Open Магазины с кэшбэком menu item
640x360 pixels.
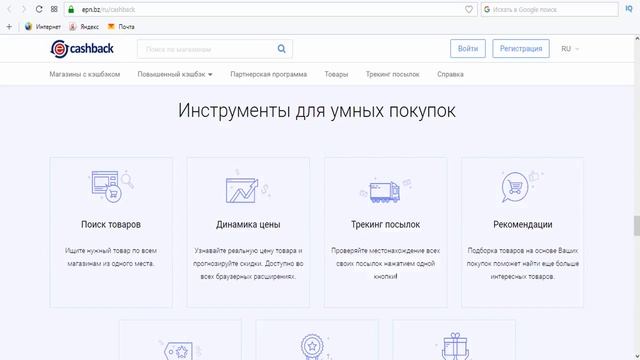(x=85, y=74)
